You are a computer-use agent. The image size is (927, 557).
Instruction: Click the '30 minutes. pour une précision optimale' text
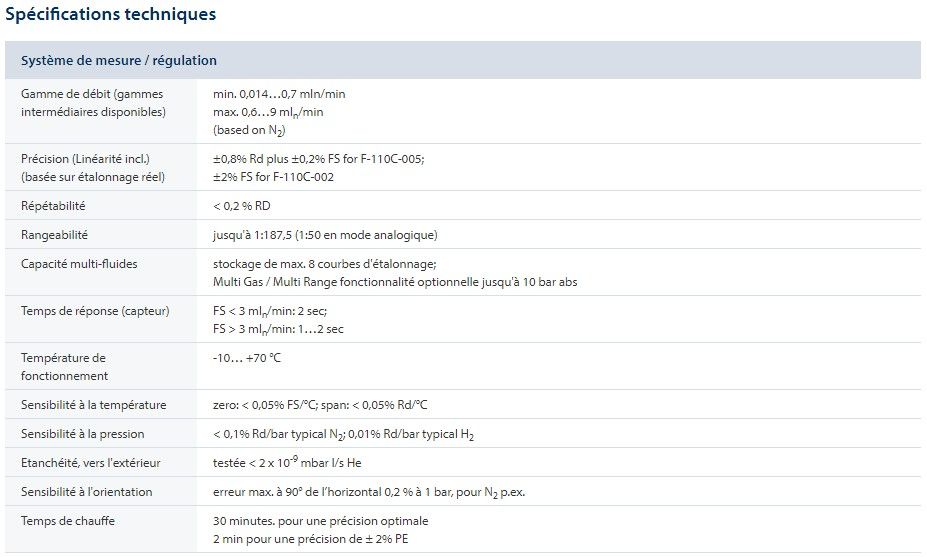pos(320,521)
